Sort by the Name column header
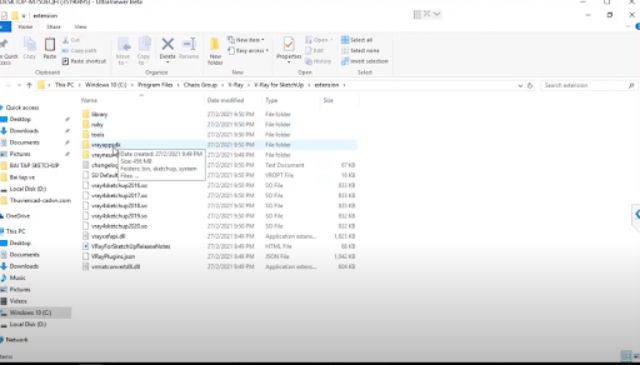This screenshot has height=365, width=640. pos(89,100)
